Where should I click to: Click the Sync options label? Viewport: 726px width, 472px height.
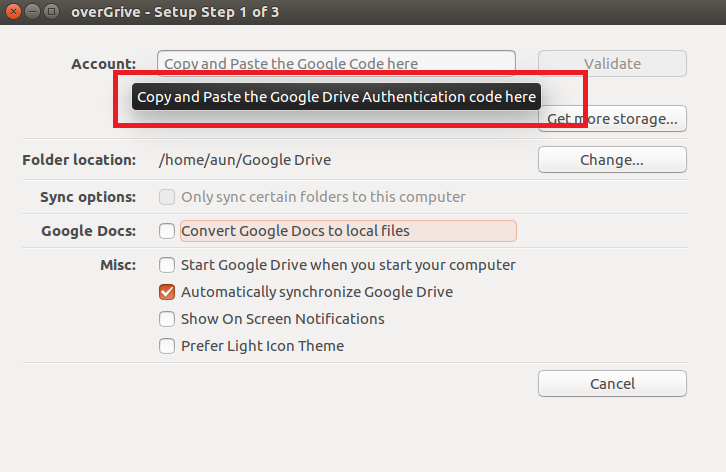[x=88, y=197]
